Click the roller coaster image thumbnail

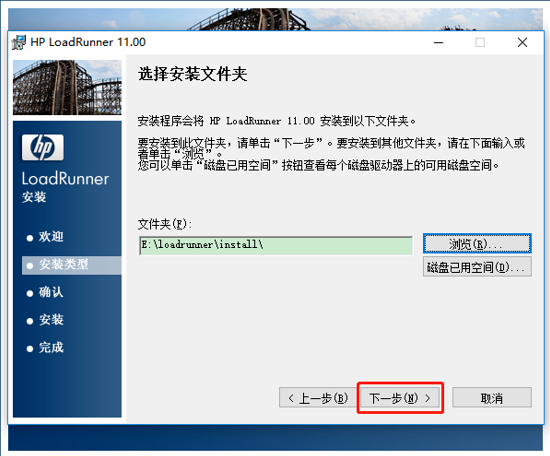(x=67, y=87)
